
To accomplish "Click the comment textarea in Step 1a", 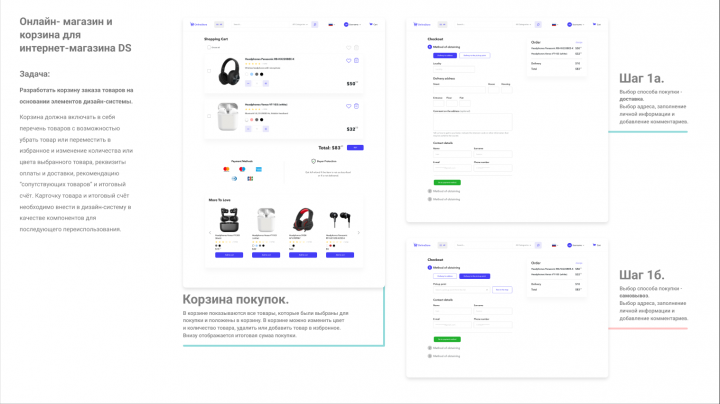I will tap(472, 122).
